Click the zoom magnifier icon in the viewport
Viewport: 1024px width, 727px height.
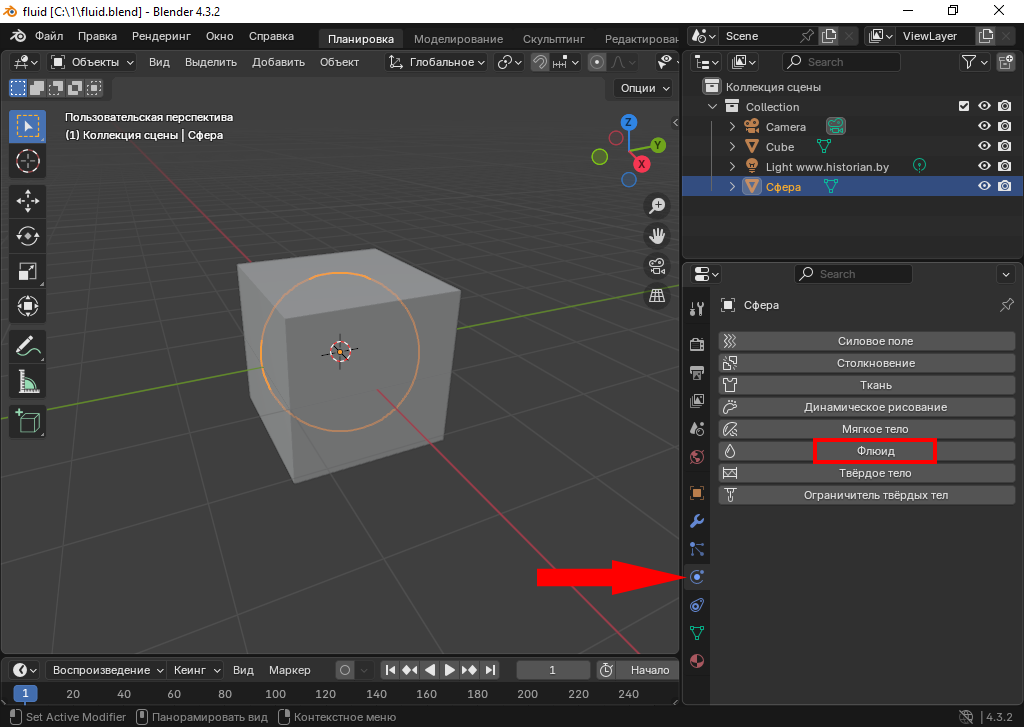coord(657,206)
